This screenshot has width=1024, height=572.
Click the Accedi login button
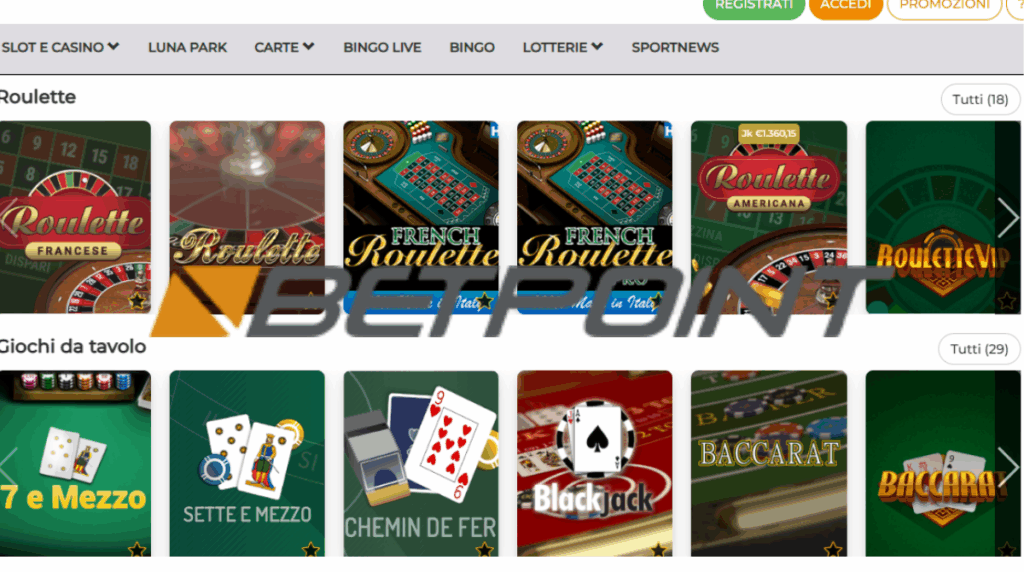pos(846,7)
